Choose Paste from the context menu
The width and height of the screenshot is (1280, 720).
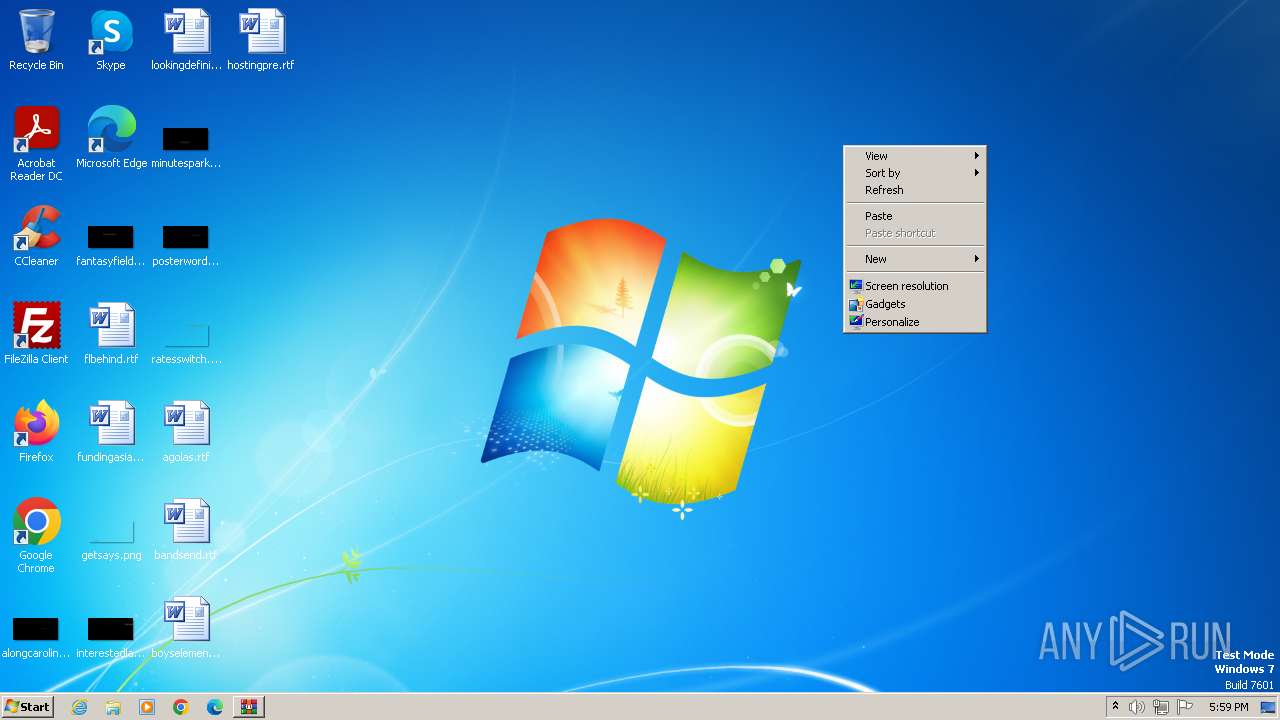(x=915, y=216)
